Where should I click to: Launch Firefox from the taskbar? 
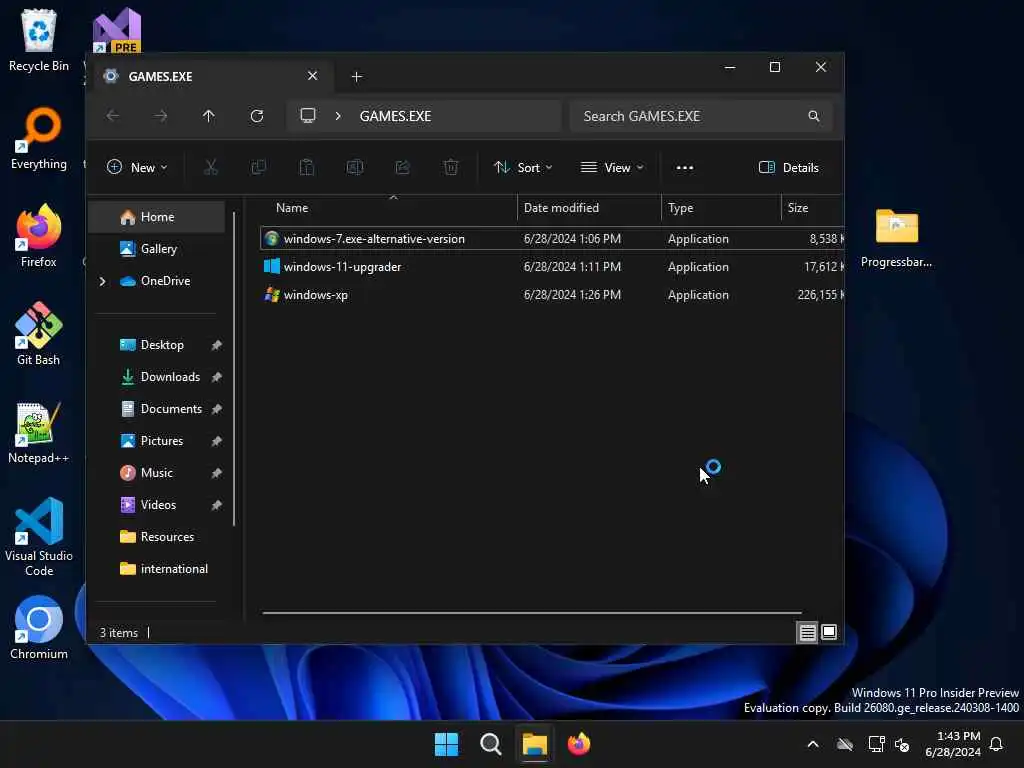click(x=579, y=744)
